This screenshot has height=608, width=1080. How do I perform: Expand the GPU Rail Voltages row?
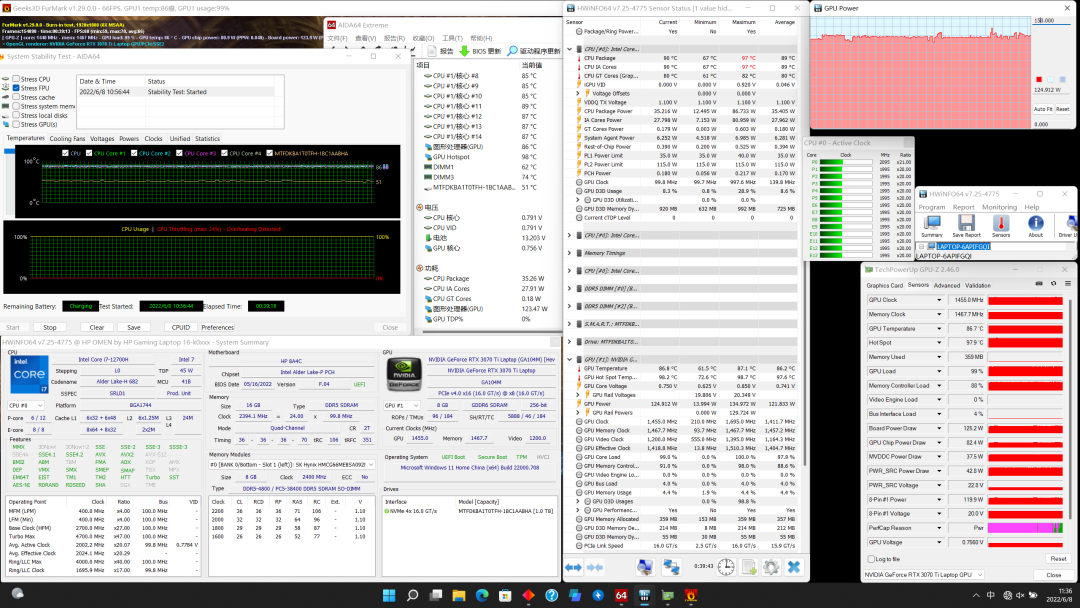click(x=579, y=395)
